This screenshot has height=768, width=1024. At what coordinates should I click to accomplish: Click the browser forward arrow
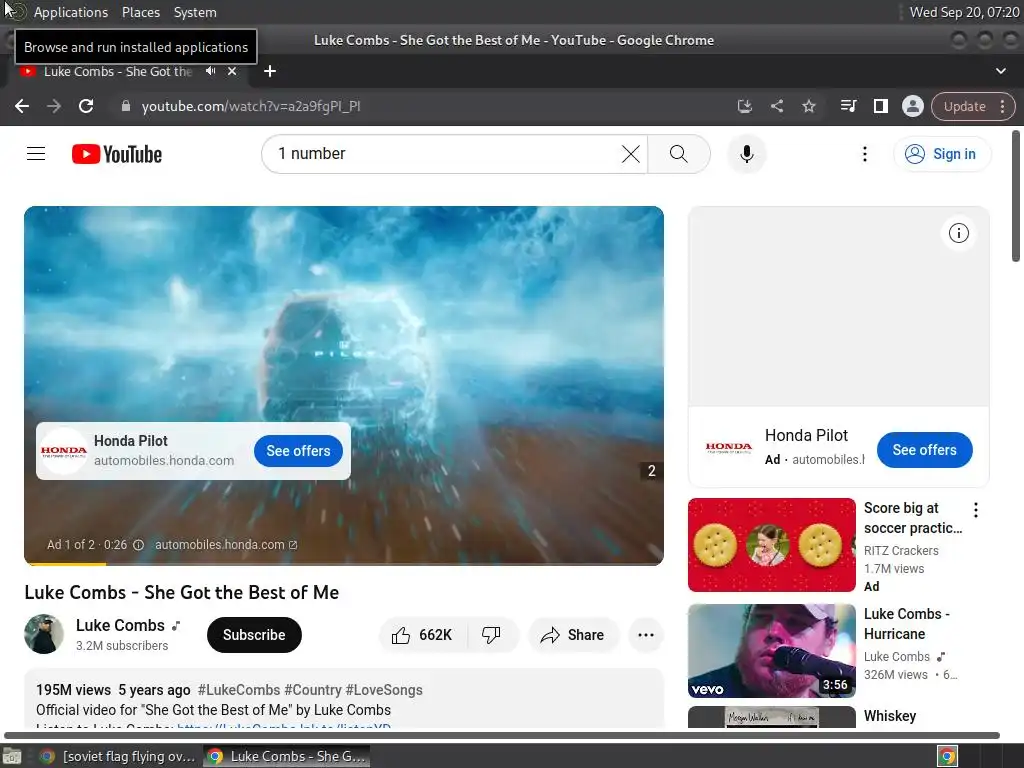(54, 106)
